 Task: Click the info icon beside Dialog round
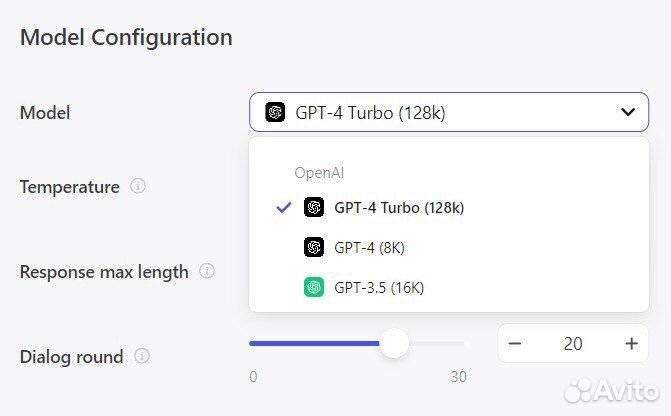[142, 356]
